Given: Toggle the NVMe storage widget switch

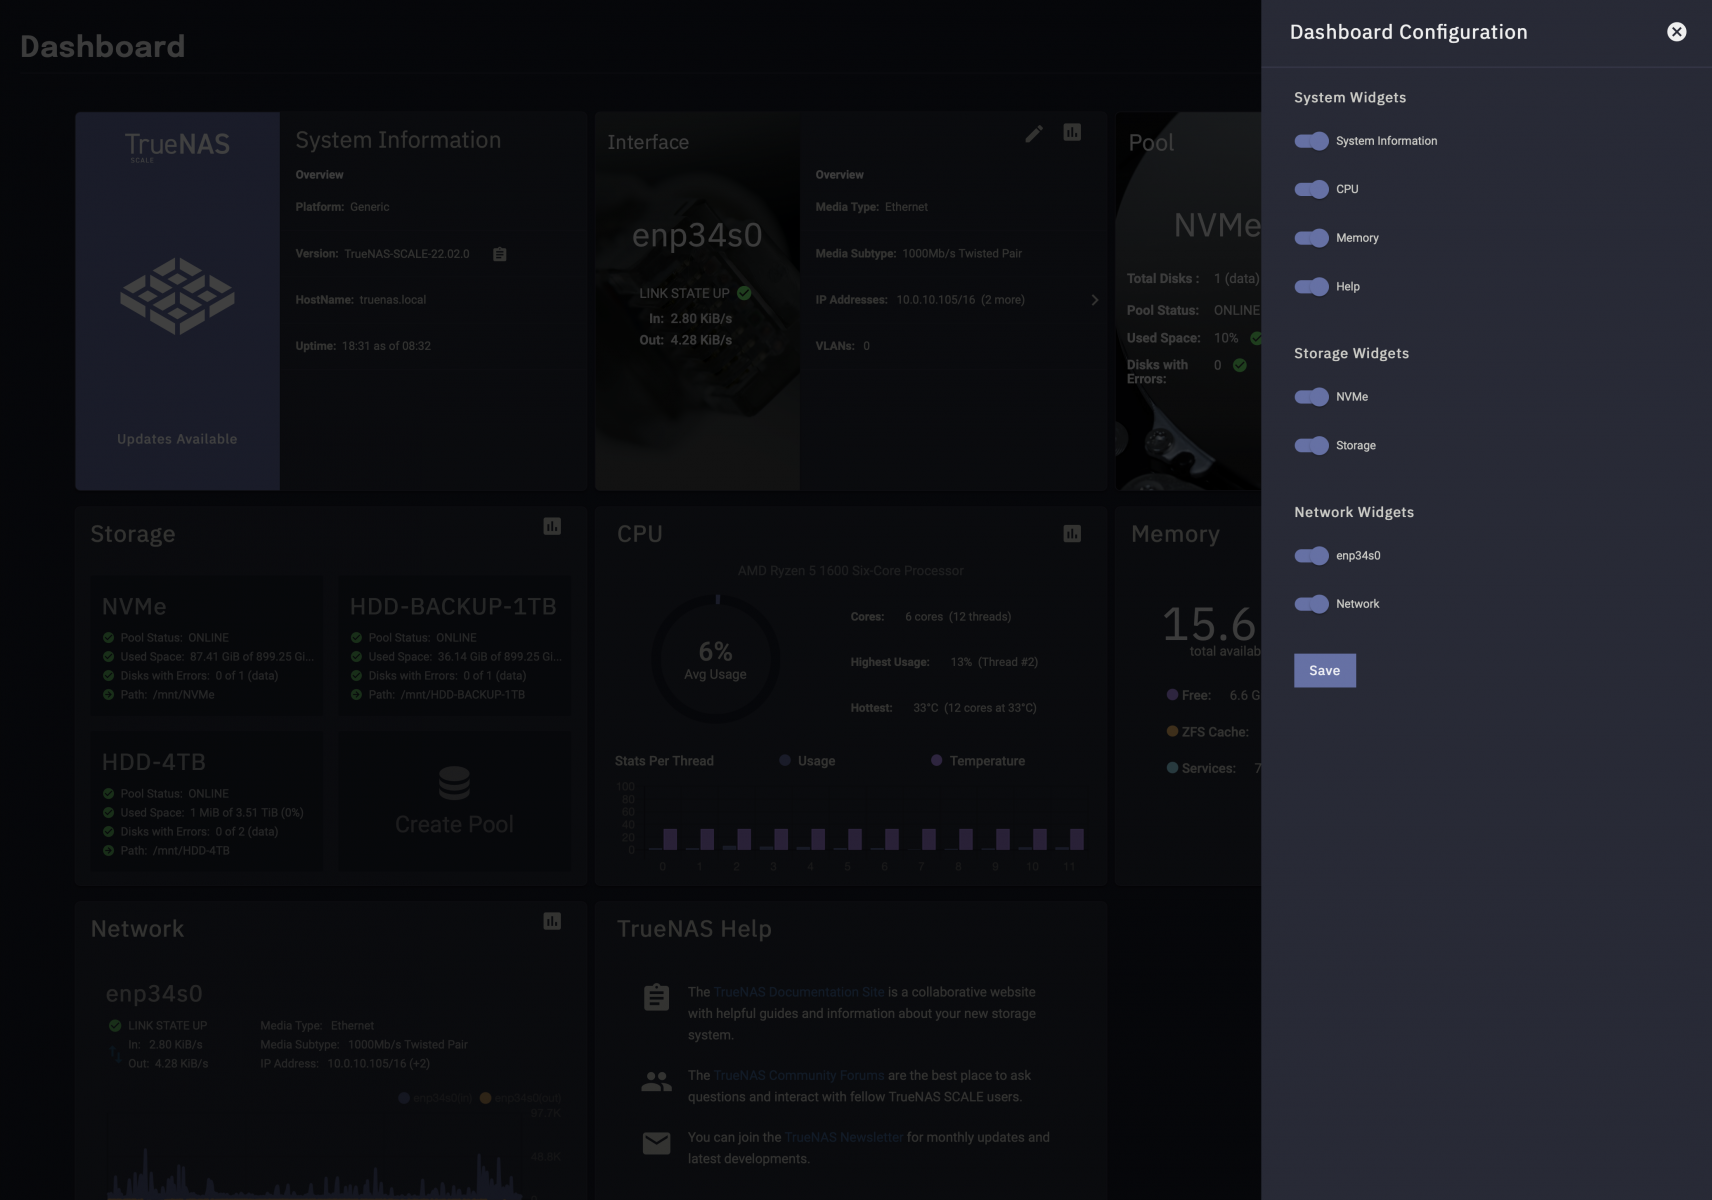Looking at the screenshot, I should [1311, 397].
